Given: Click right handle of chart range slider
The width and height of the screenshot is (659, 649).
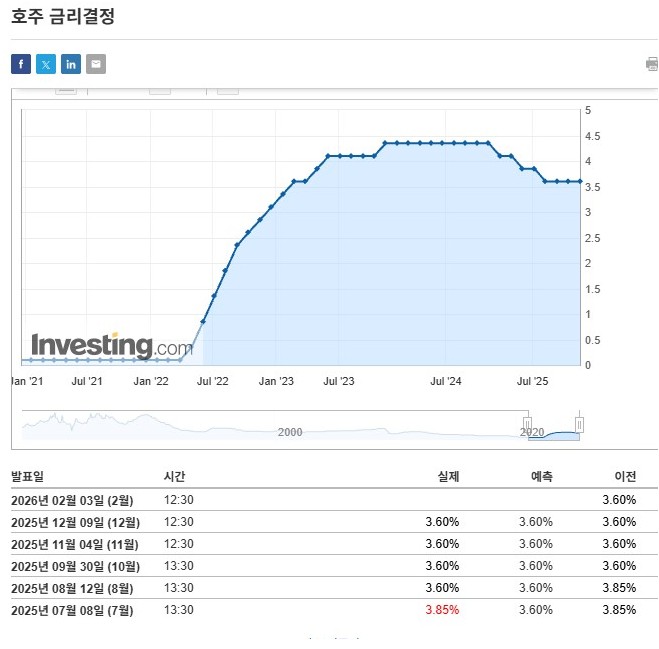Looking at the screenshot, I should 579,425.
